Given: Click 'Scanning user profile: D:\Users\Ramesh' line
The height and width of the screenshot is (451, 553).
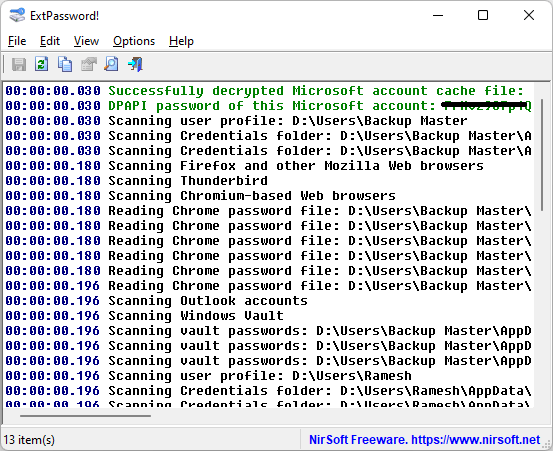Looking at the screenshot, I should tap(208, 376).
